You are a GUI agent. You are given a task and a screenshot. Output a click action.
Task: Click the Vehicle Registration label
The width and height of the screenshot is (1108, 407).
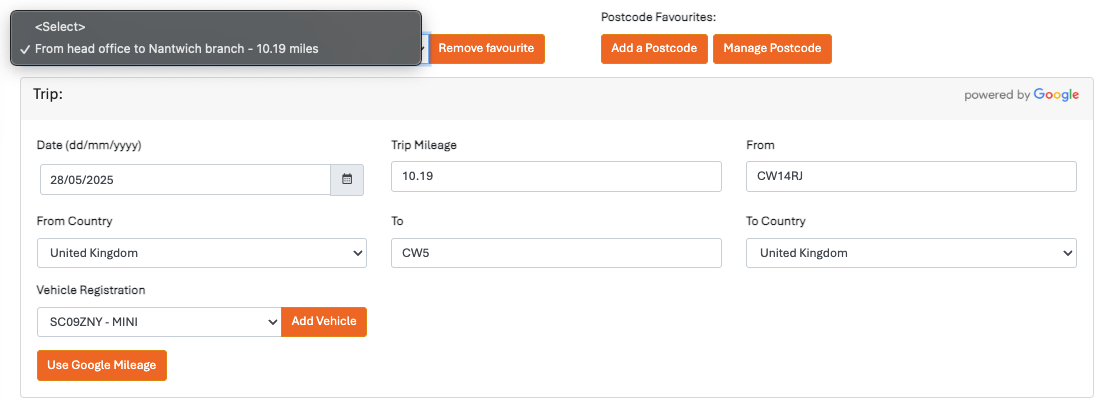91,290
